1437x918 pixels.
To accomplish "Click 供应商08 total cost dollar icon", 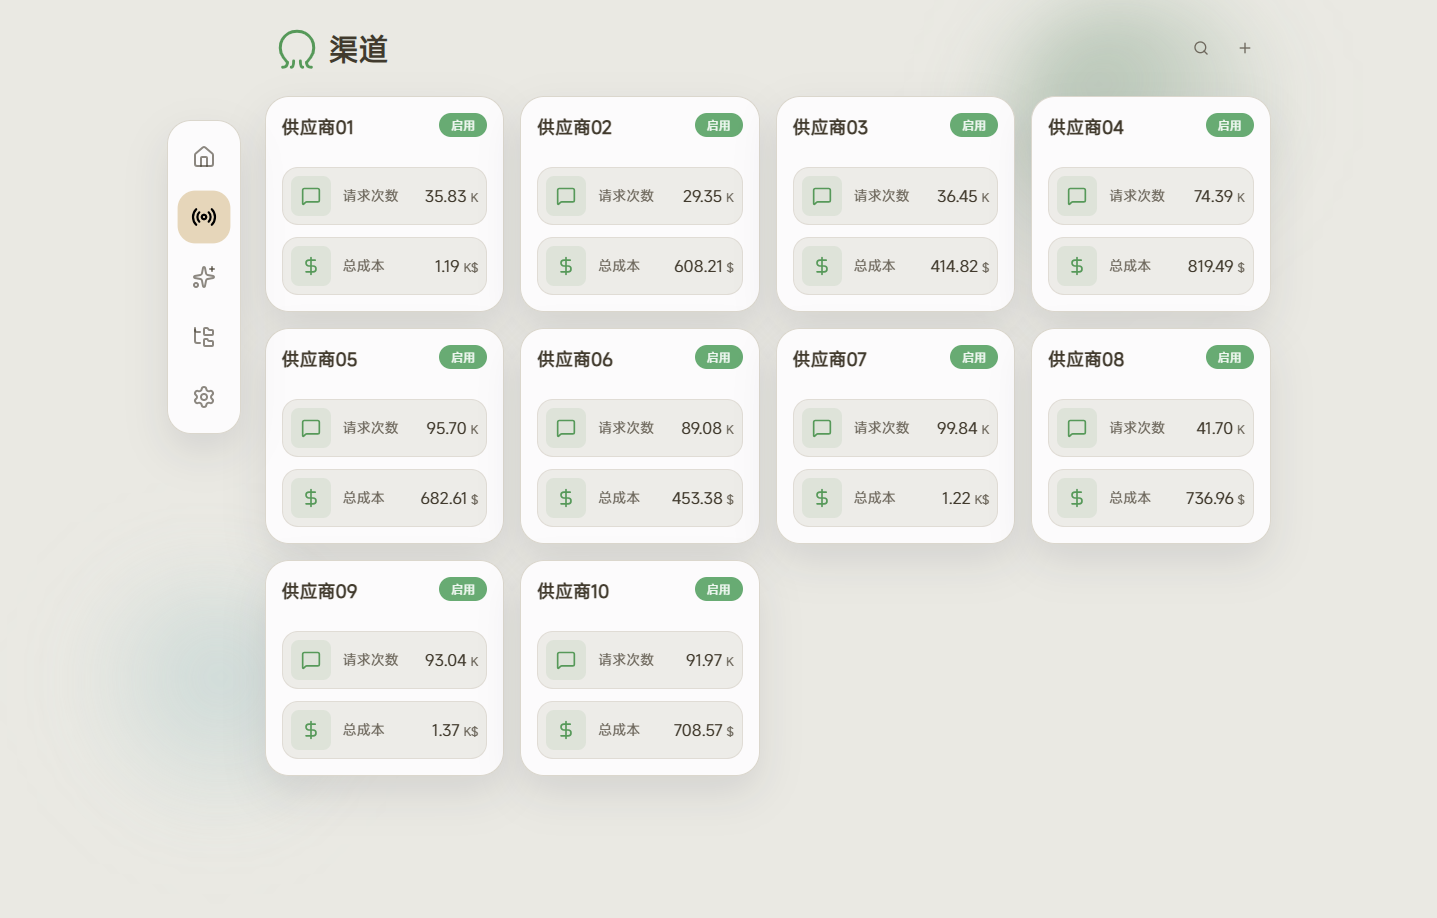I will [1077, 498].
